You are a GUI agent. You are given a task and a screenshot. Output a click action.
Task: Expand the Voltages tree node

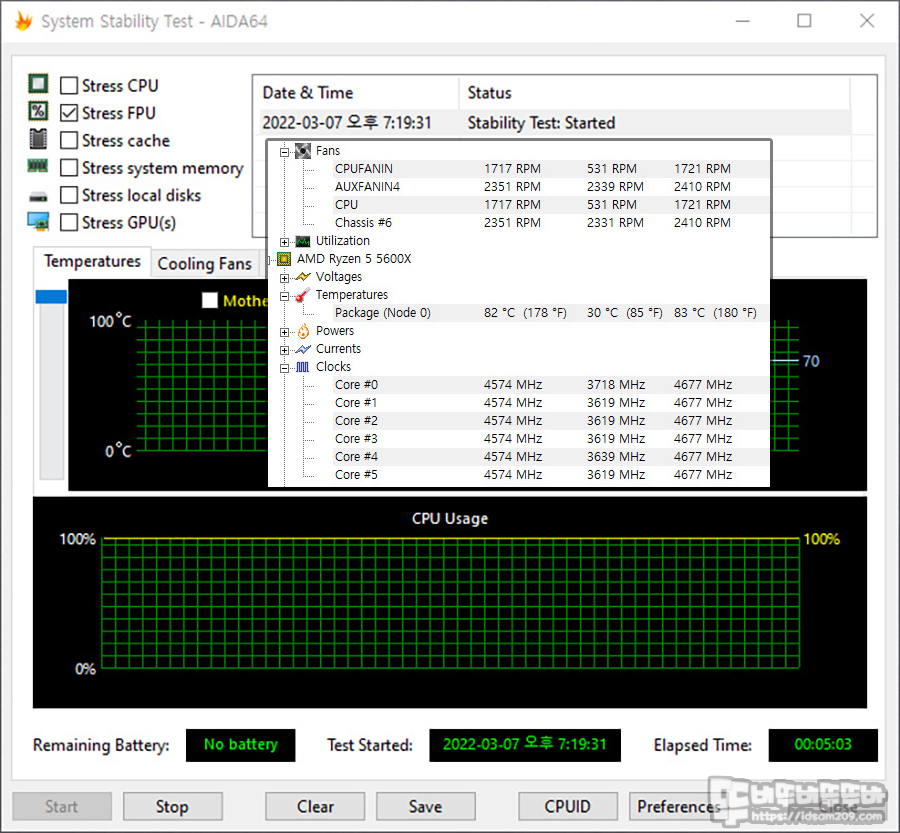coord(284,278)
